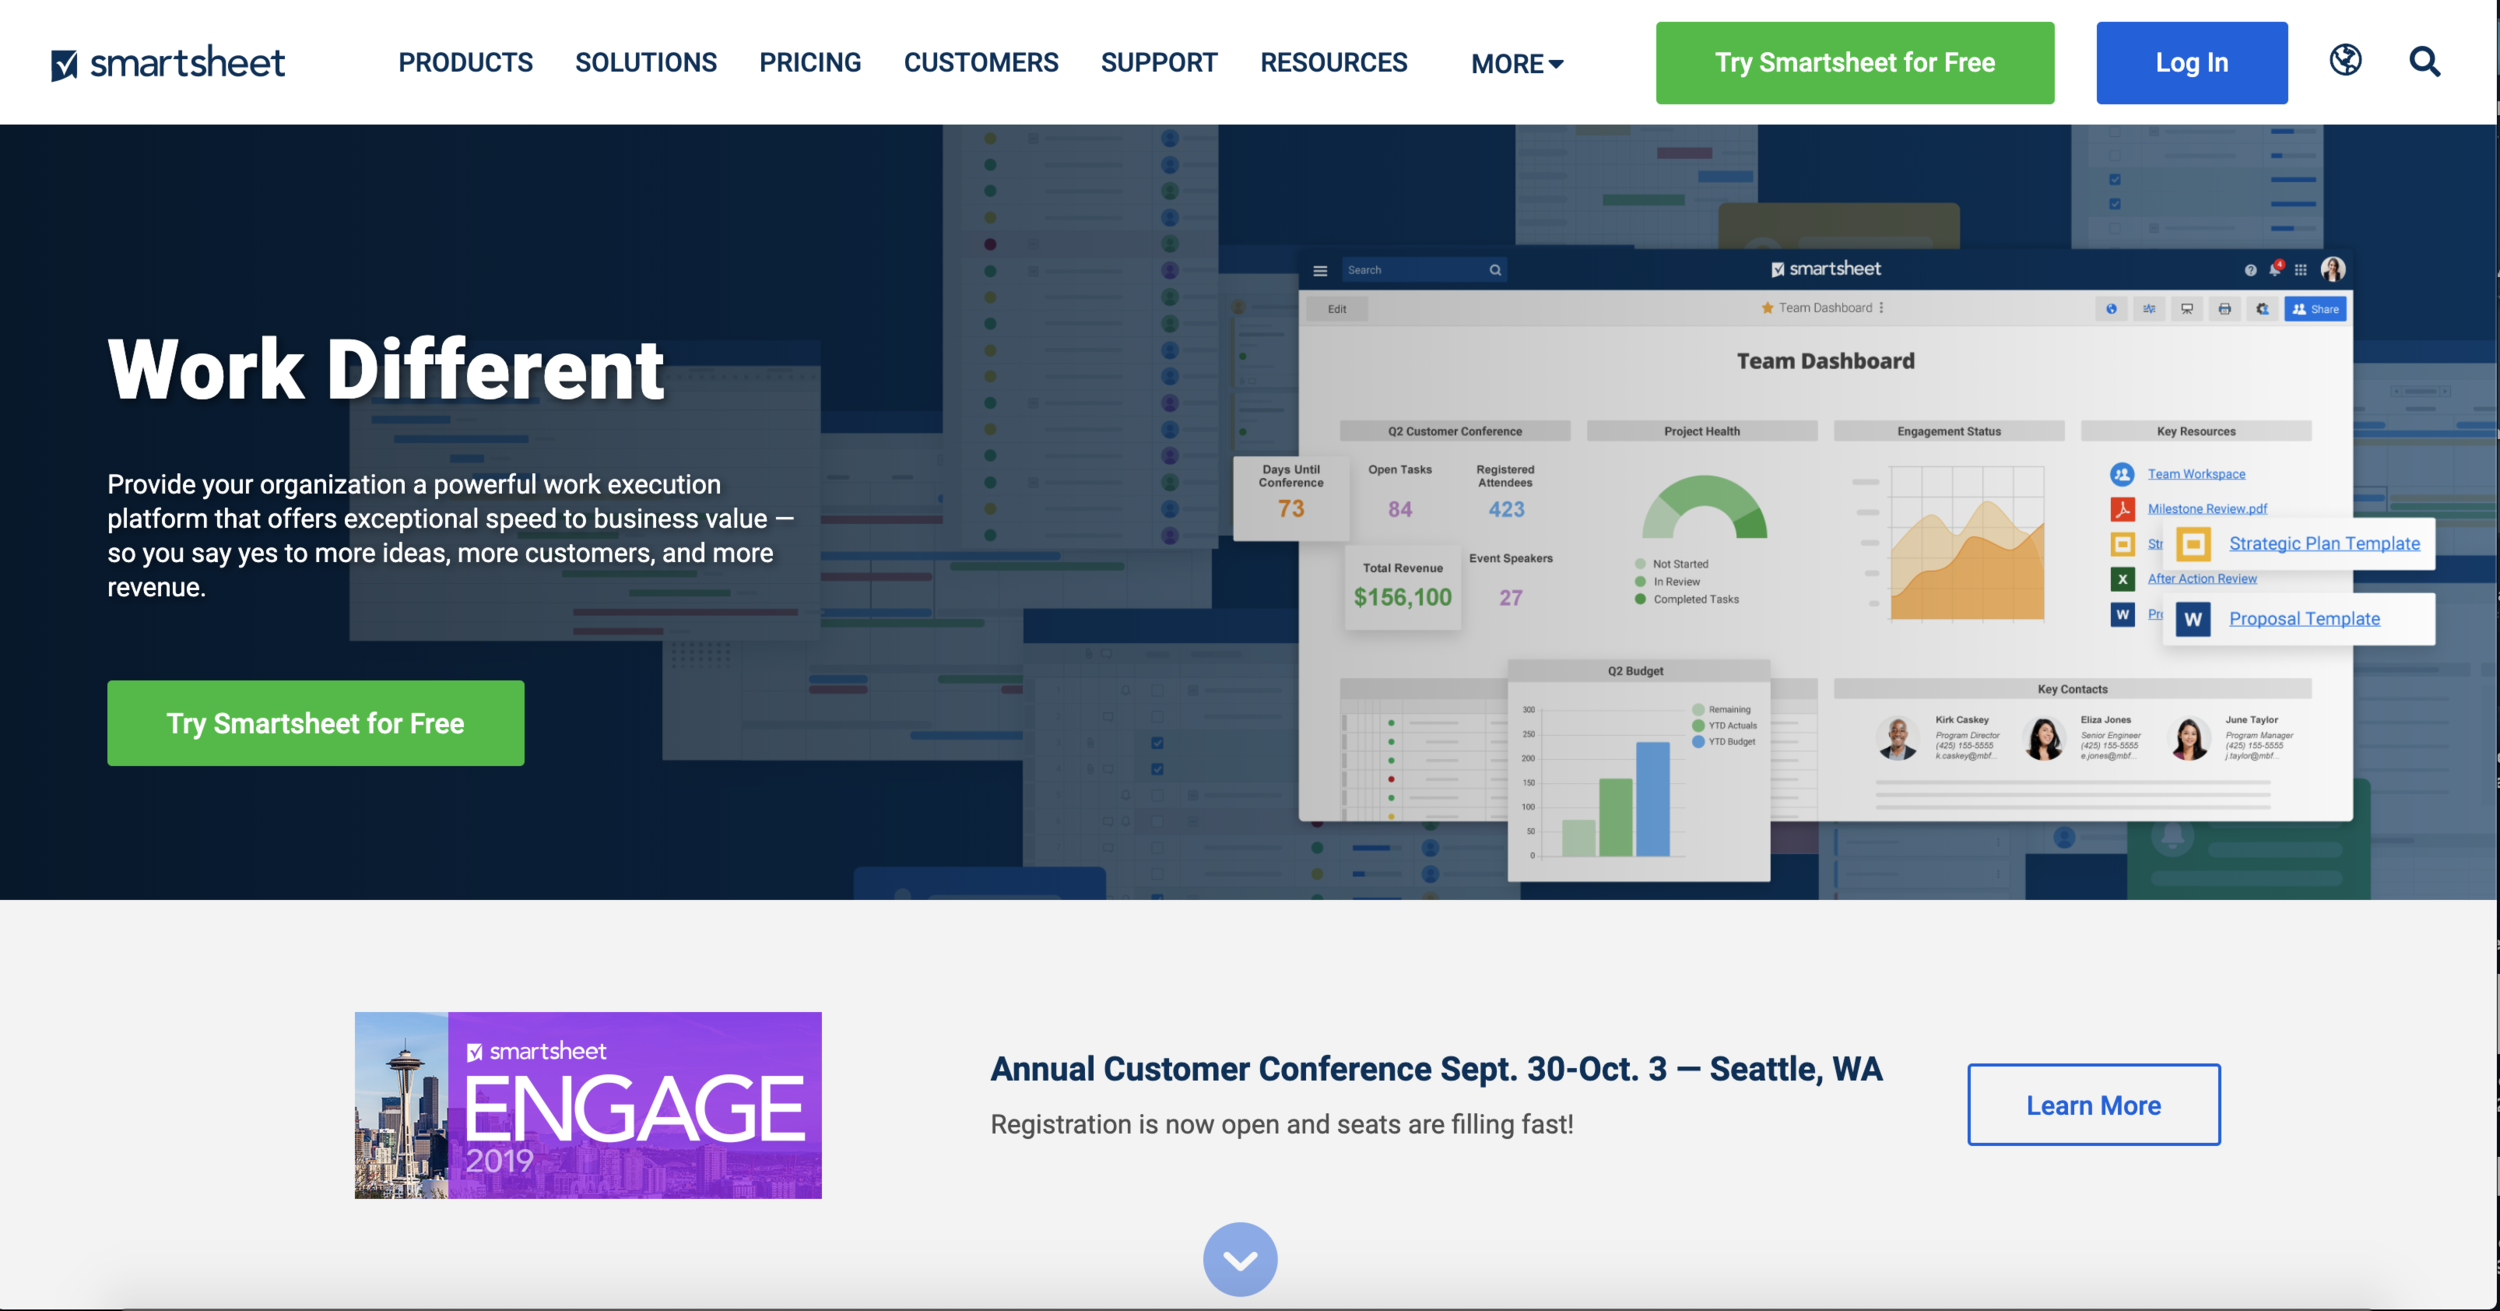The height and width of the screenshot is (1311, 2500).
Task: Click the blue Log In button
Action: point(2192,62)
